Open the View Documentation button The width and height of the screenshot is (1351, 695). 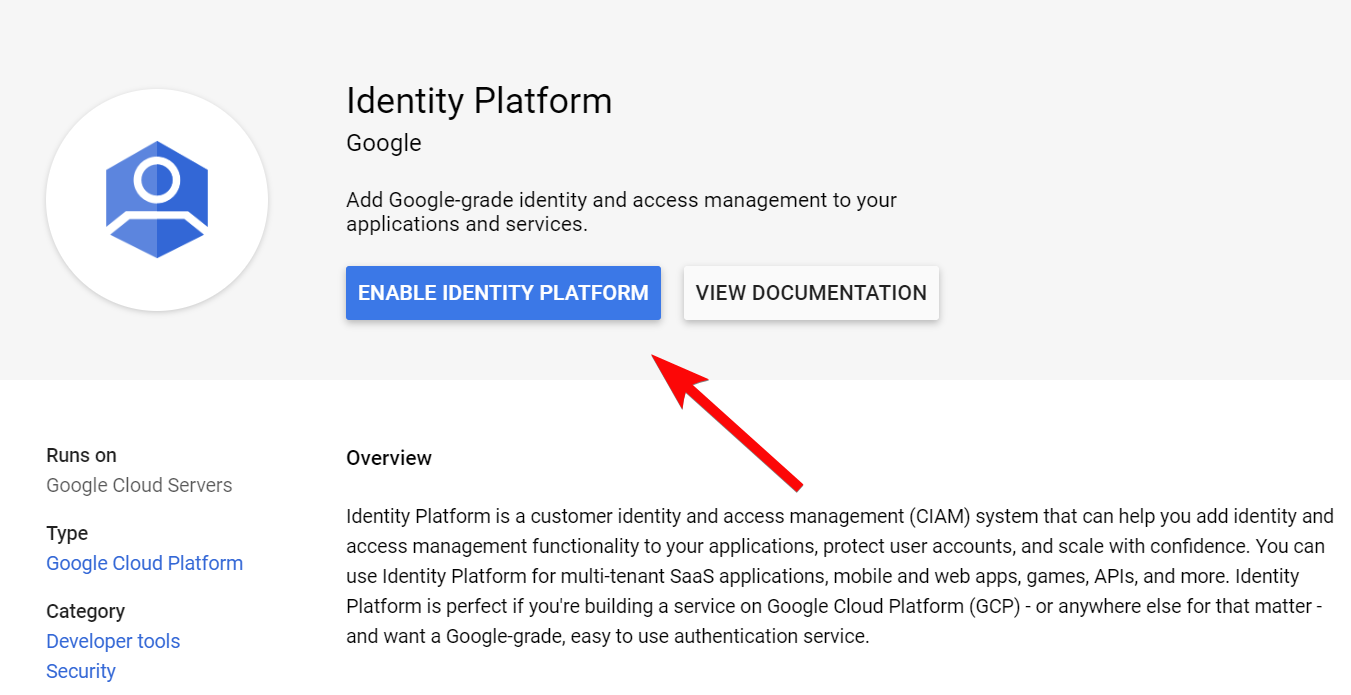pyautogui.click(x=811, y=293)
